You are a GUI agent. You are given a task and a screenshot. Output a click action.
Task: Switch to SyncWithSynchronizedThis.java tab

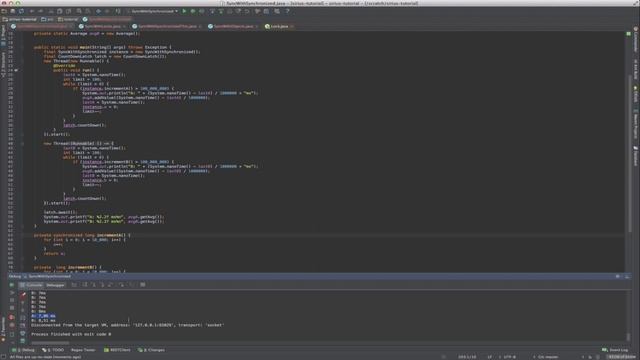(167, 26)
